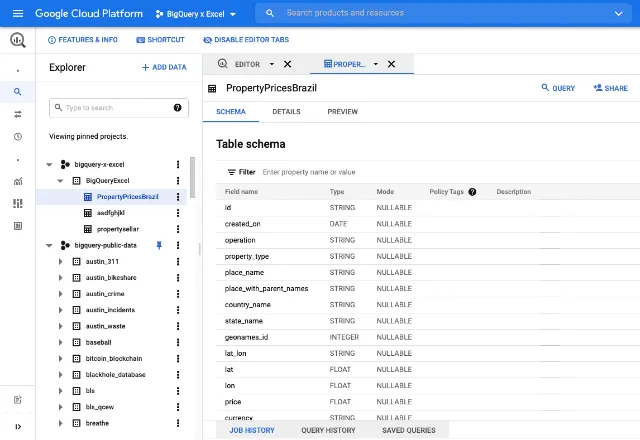The width and height of the screenshot is (640, 440).
Task: Close the Editor tab
Action: tap(287, 64)
